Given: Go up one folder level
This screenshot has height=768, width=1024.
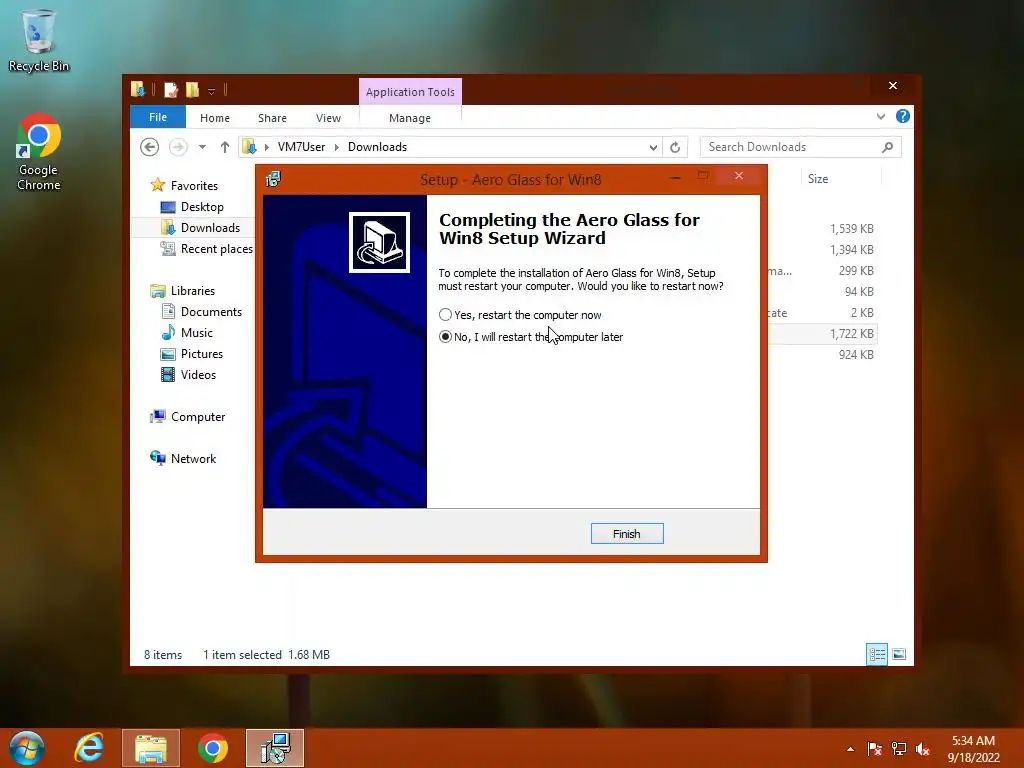Looking at the screenshot, I should (225, 147).
